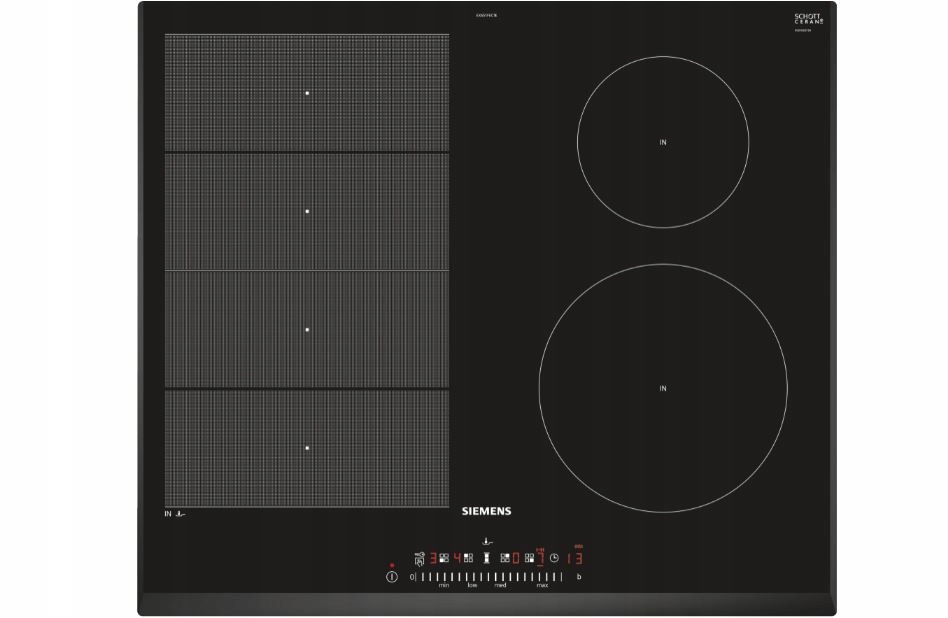Screen dimensions: 948x618
Task: Tap the SIEMENS logo
Action: (487, 511)
